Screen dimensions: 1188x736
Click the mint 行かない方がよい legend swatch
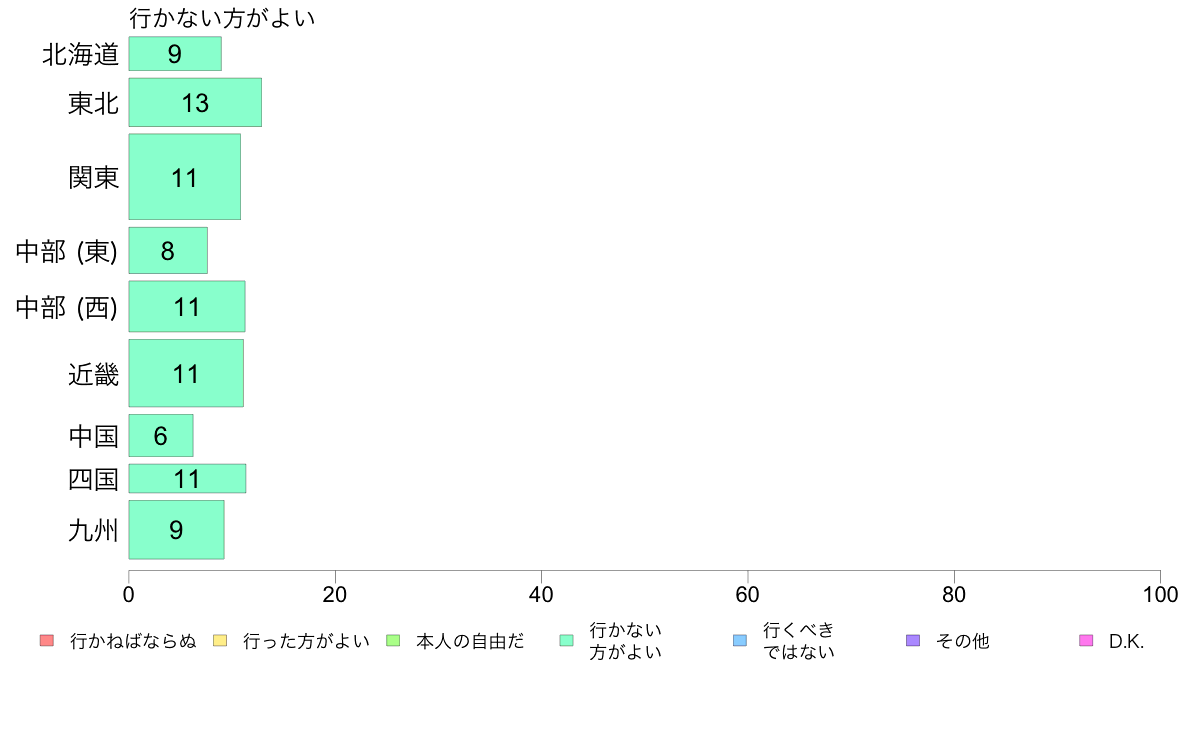(x=566, y=640)
